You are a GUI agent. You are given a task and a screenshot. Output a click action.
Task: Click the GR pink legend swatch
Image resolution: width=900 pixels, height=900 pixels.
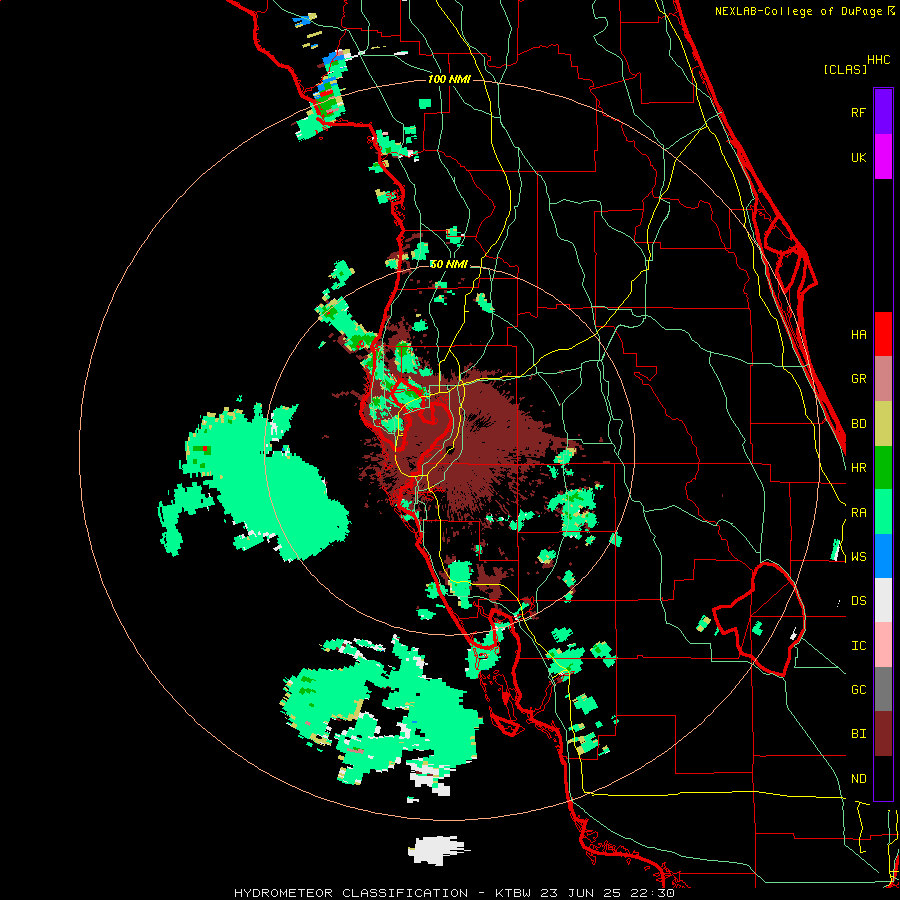tap(883, 379)
